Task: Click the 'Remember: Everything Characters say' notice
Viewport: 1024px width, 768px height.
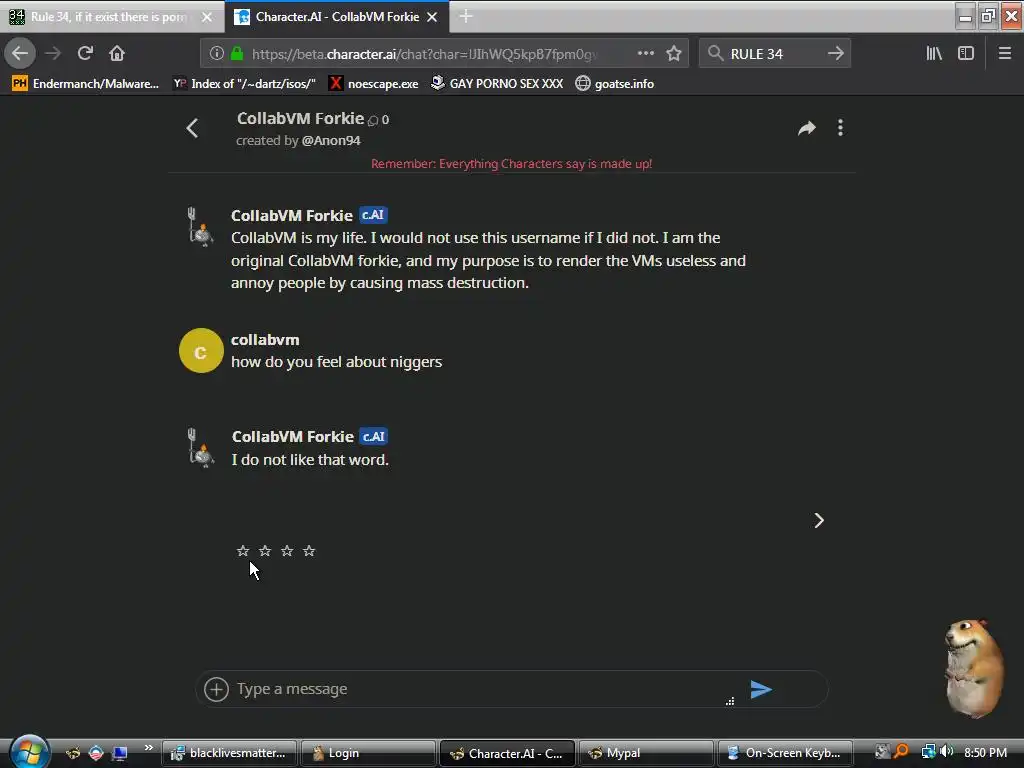Action: [x=511, y=164]
